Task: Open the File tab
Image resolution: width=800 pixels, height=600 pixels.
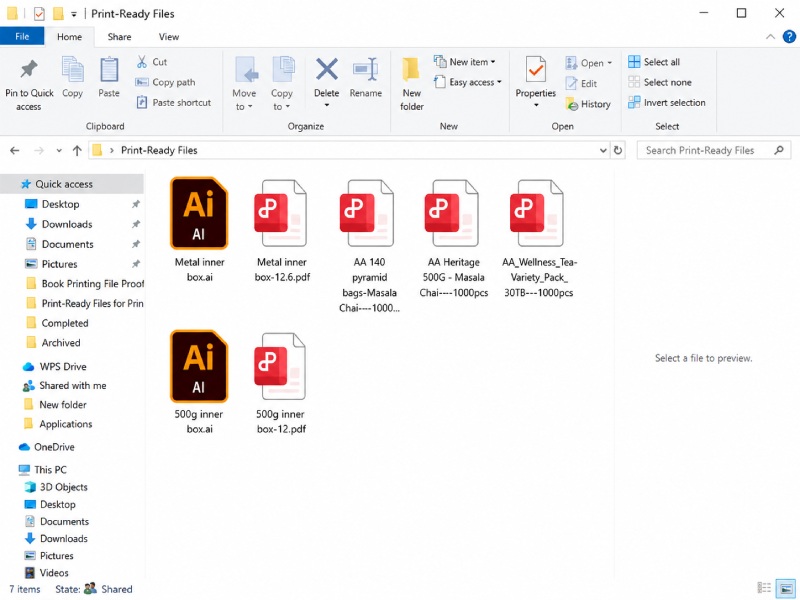Action: point(22,36)
